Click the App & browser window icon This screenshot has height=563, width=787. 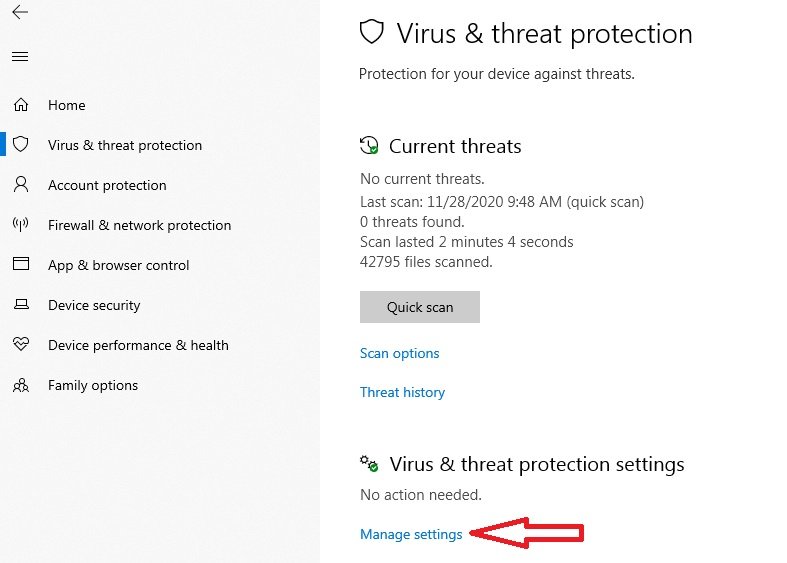tap(21, 264)
